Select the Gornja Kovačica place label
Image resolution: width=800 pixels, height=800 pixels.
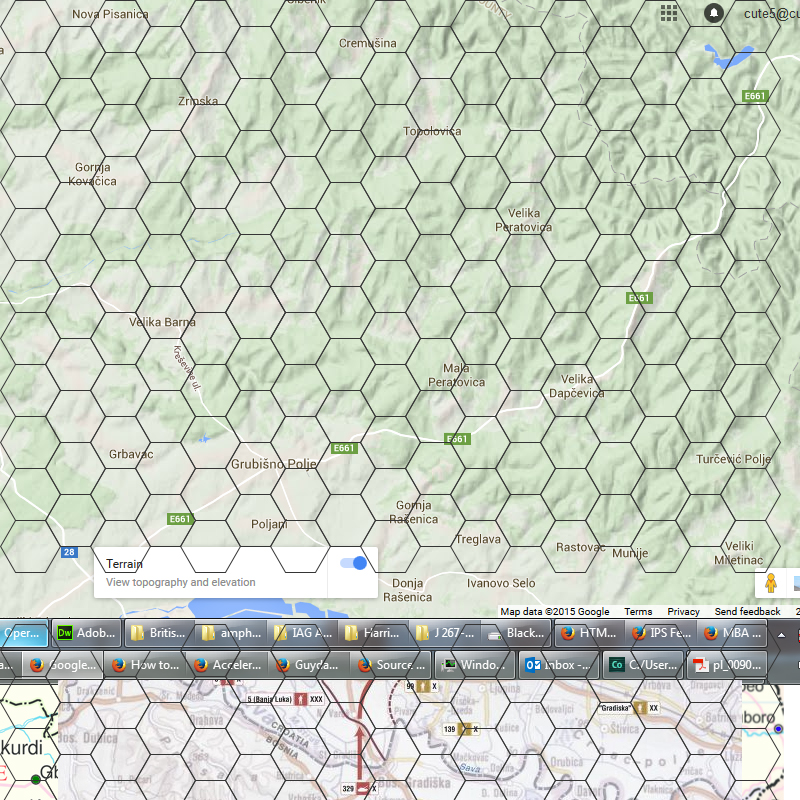[92, 174]
